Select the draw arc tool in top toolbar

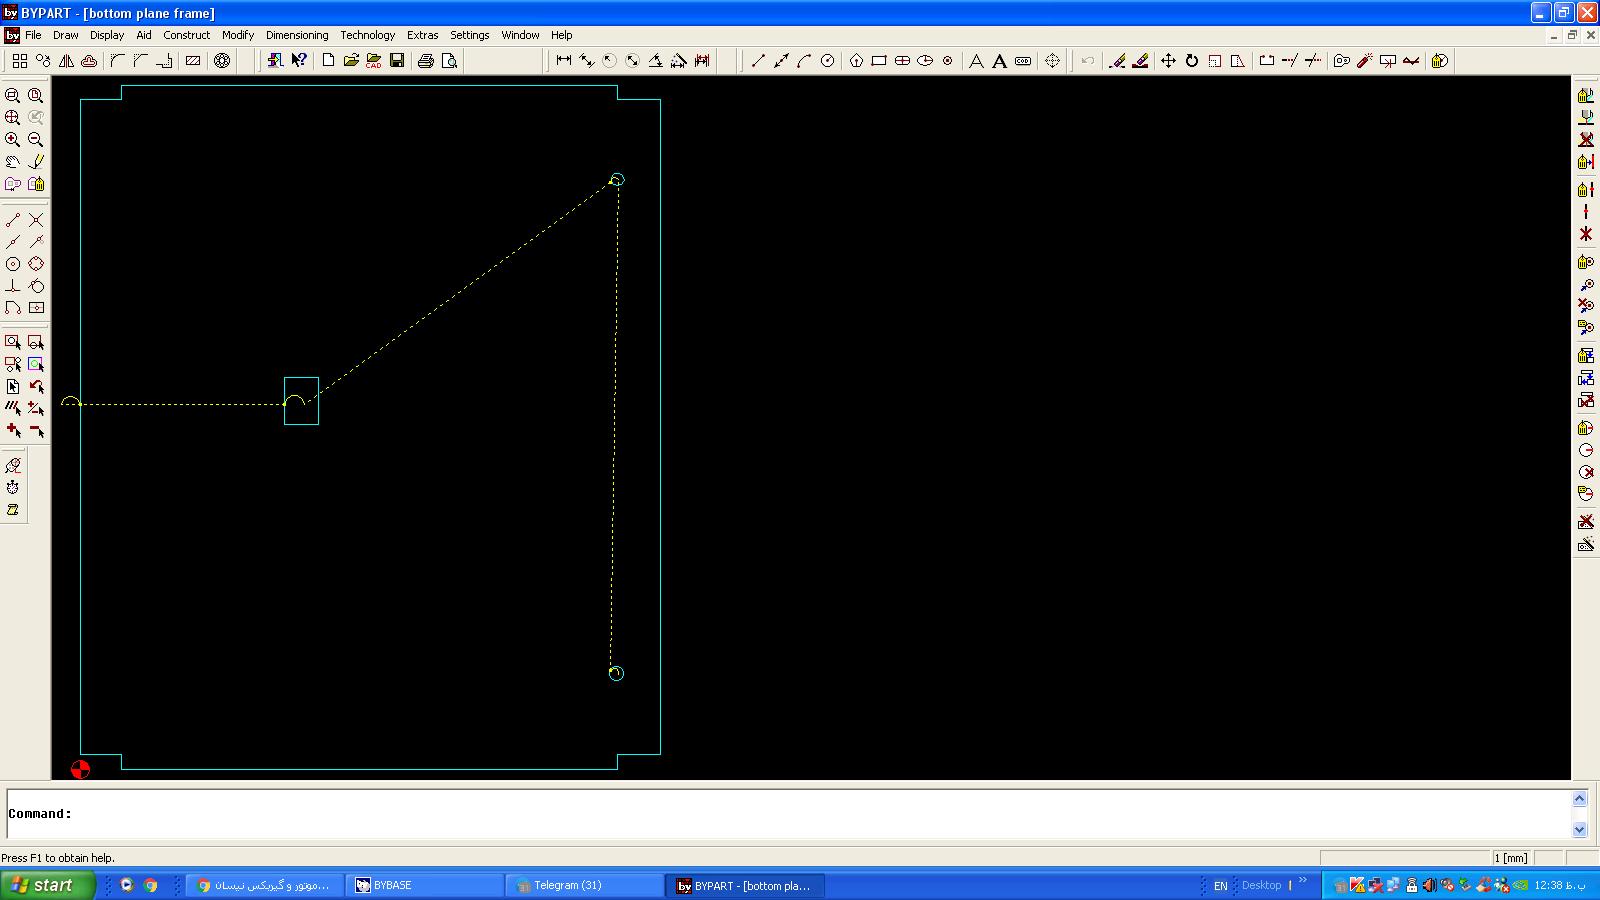coord(804,61)
